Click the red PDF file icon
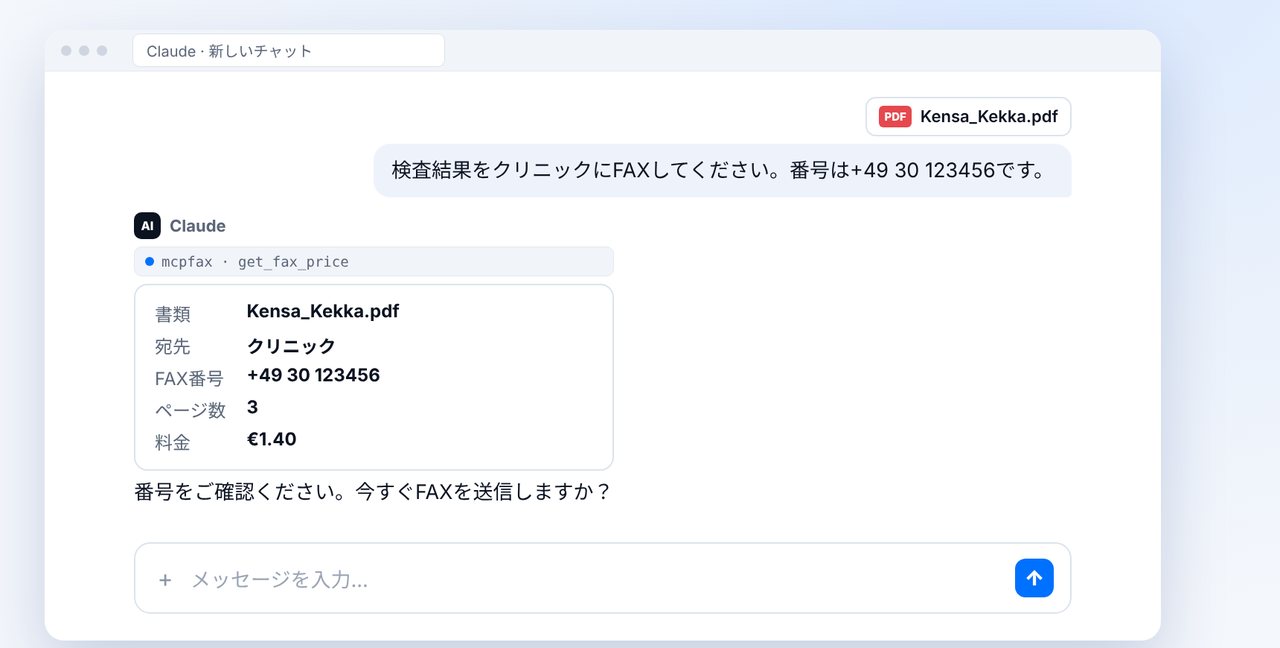The width and height of the screenshot is (1280, 648). point(895,117)
